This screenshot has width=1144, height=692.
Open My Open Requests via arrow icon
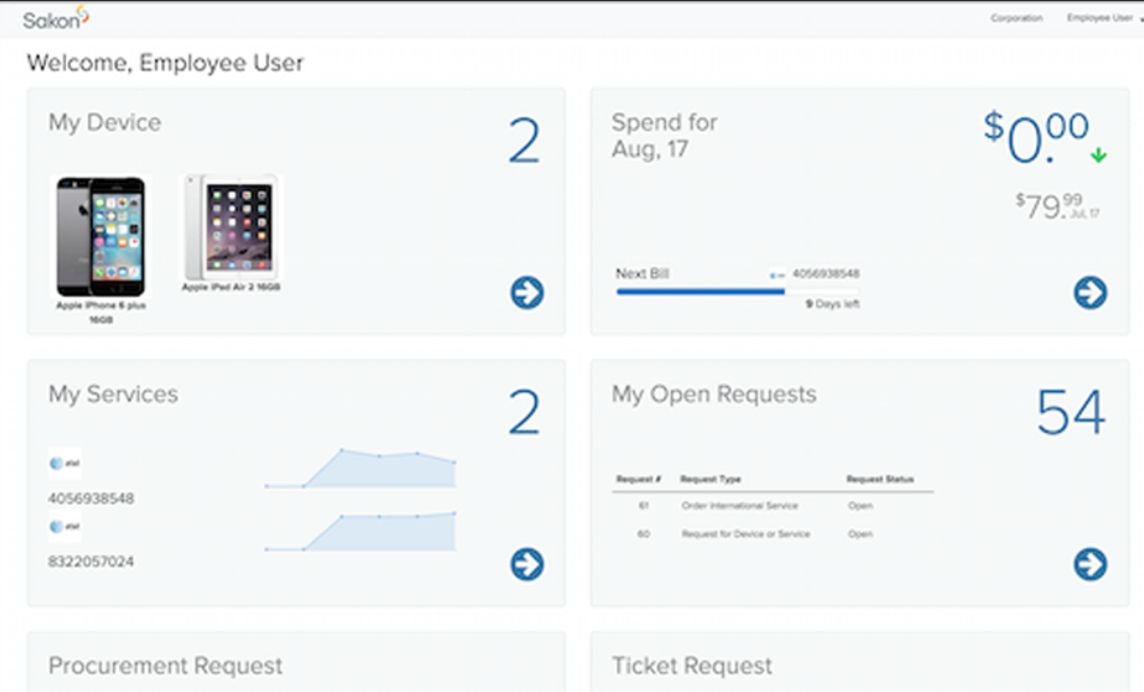point(1089,564)
